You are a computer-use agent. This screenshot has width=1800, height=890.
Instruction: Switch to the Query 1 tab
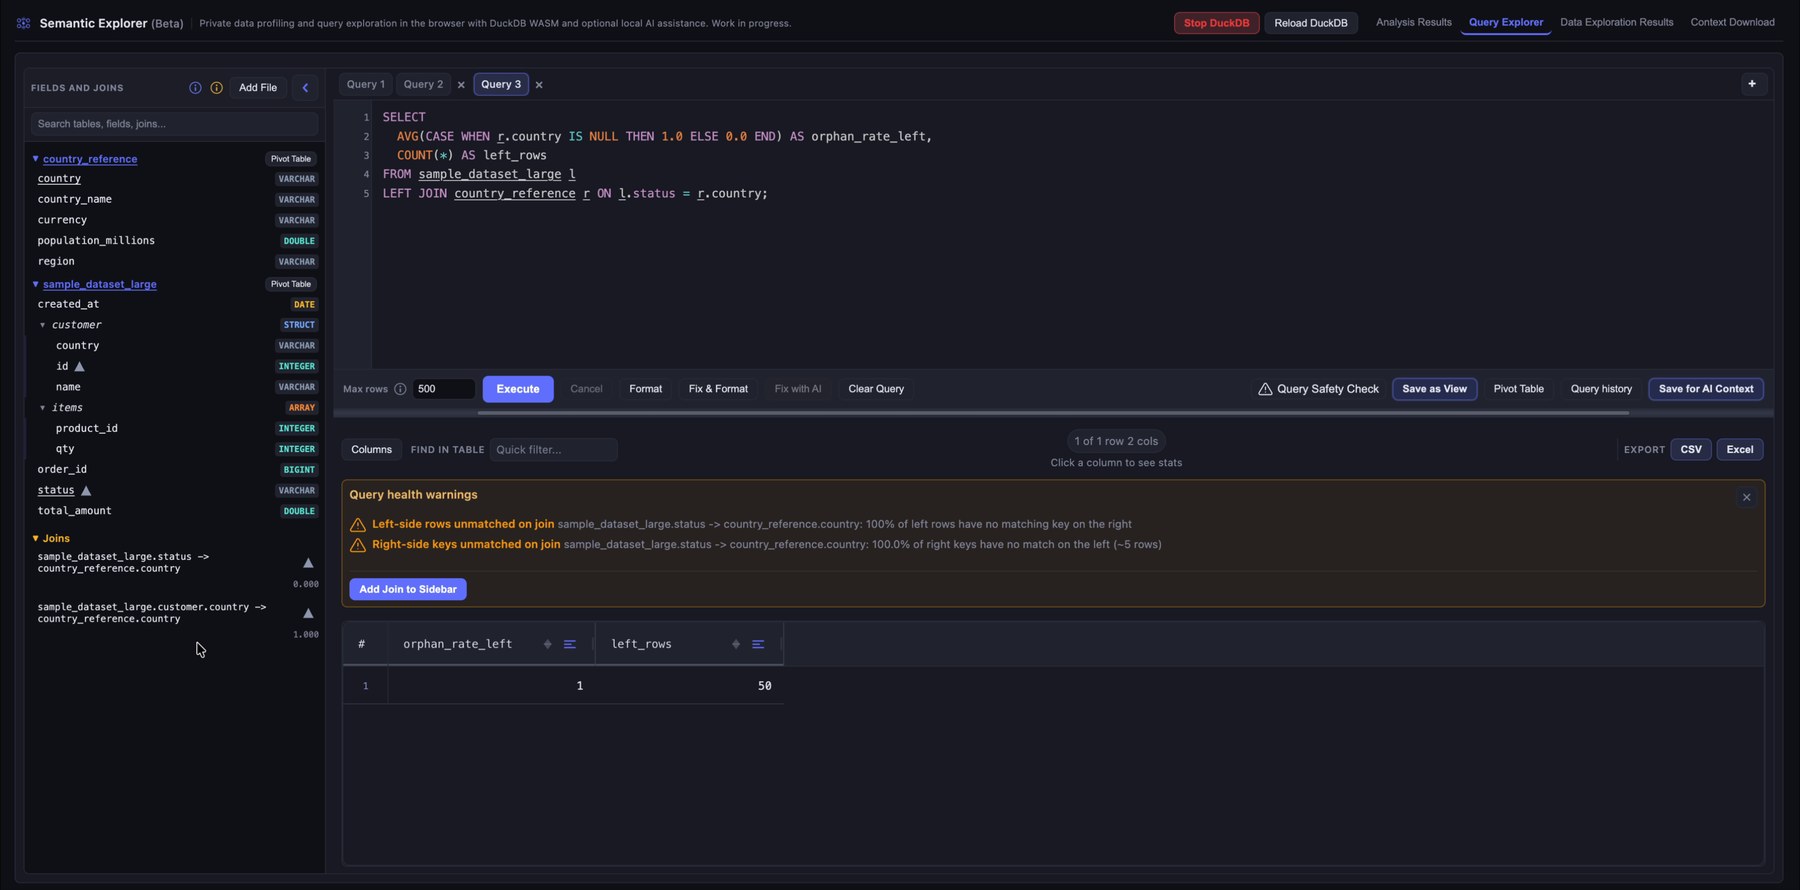tap(365, 85)
